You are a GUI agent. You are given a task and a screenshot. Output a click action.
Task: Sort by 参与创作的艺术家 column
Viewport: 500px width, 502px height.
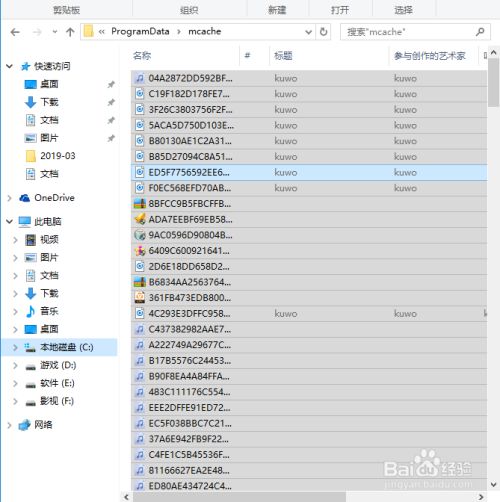pos(430,56)
